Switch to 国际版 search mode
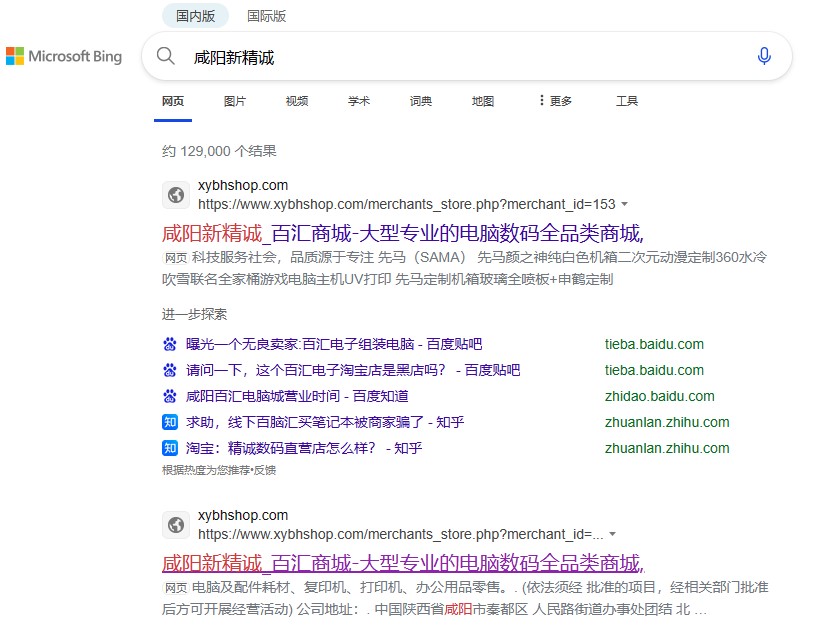This screenshot has height=631, width=828. point(267,16)
